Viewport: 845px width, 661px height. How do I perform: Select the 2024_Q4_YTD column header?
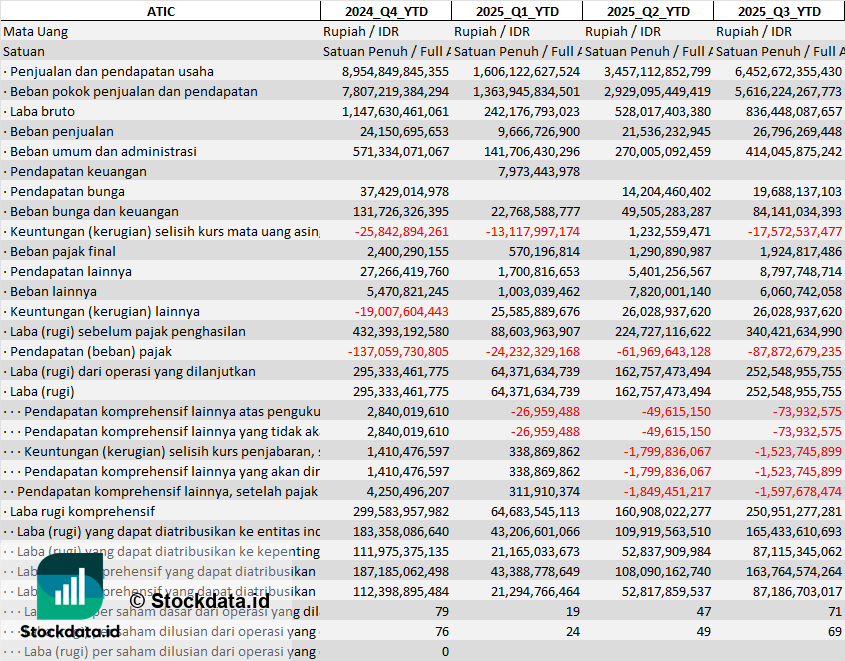click(385, 11)
